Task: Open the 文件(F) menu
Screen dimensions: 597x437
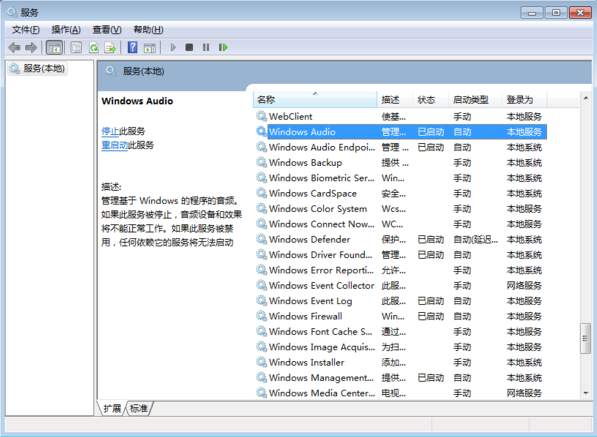Action: pos(26,30)
